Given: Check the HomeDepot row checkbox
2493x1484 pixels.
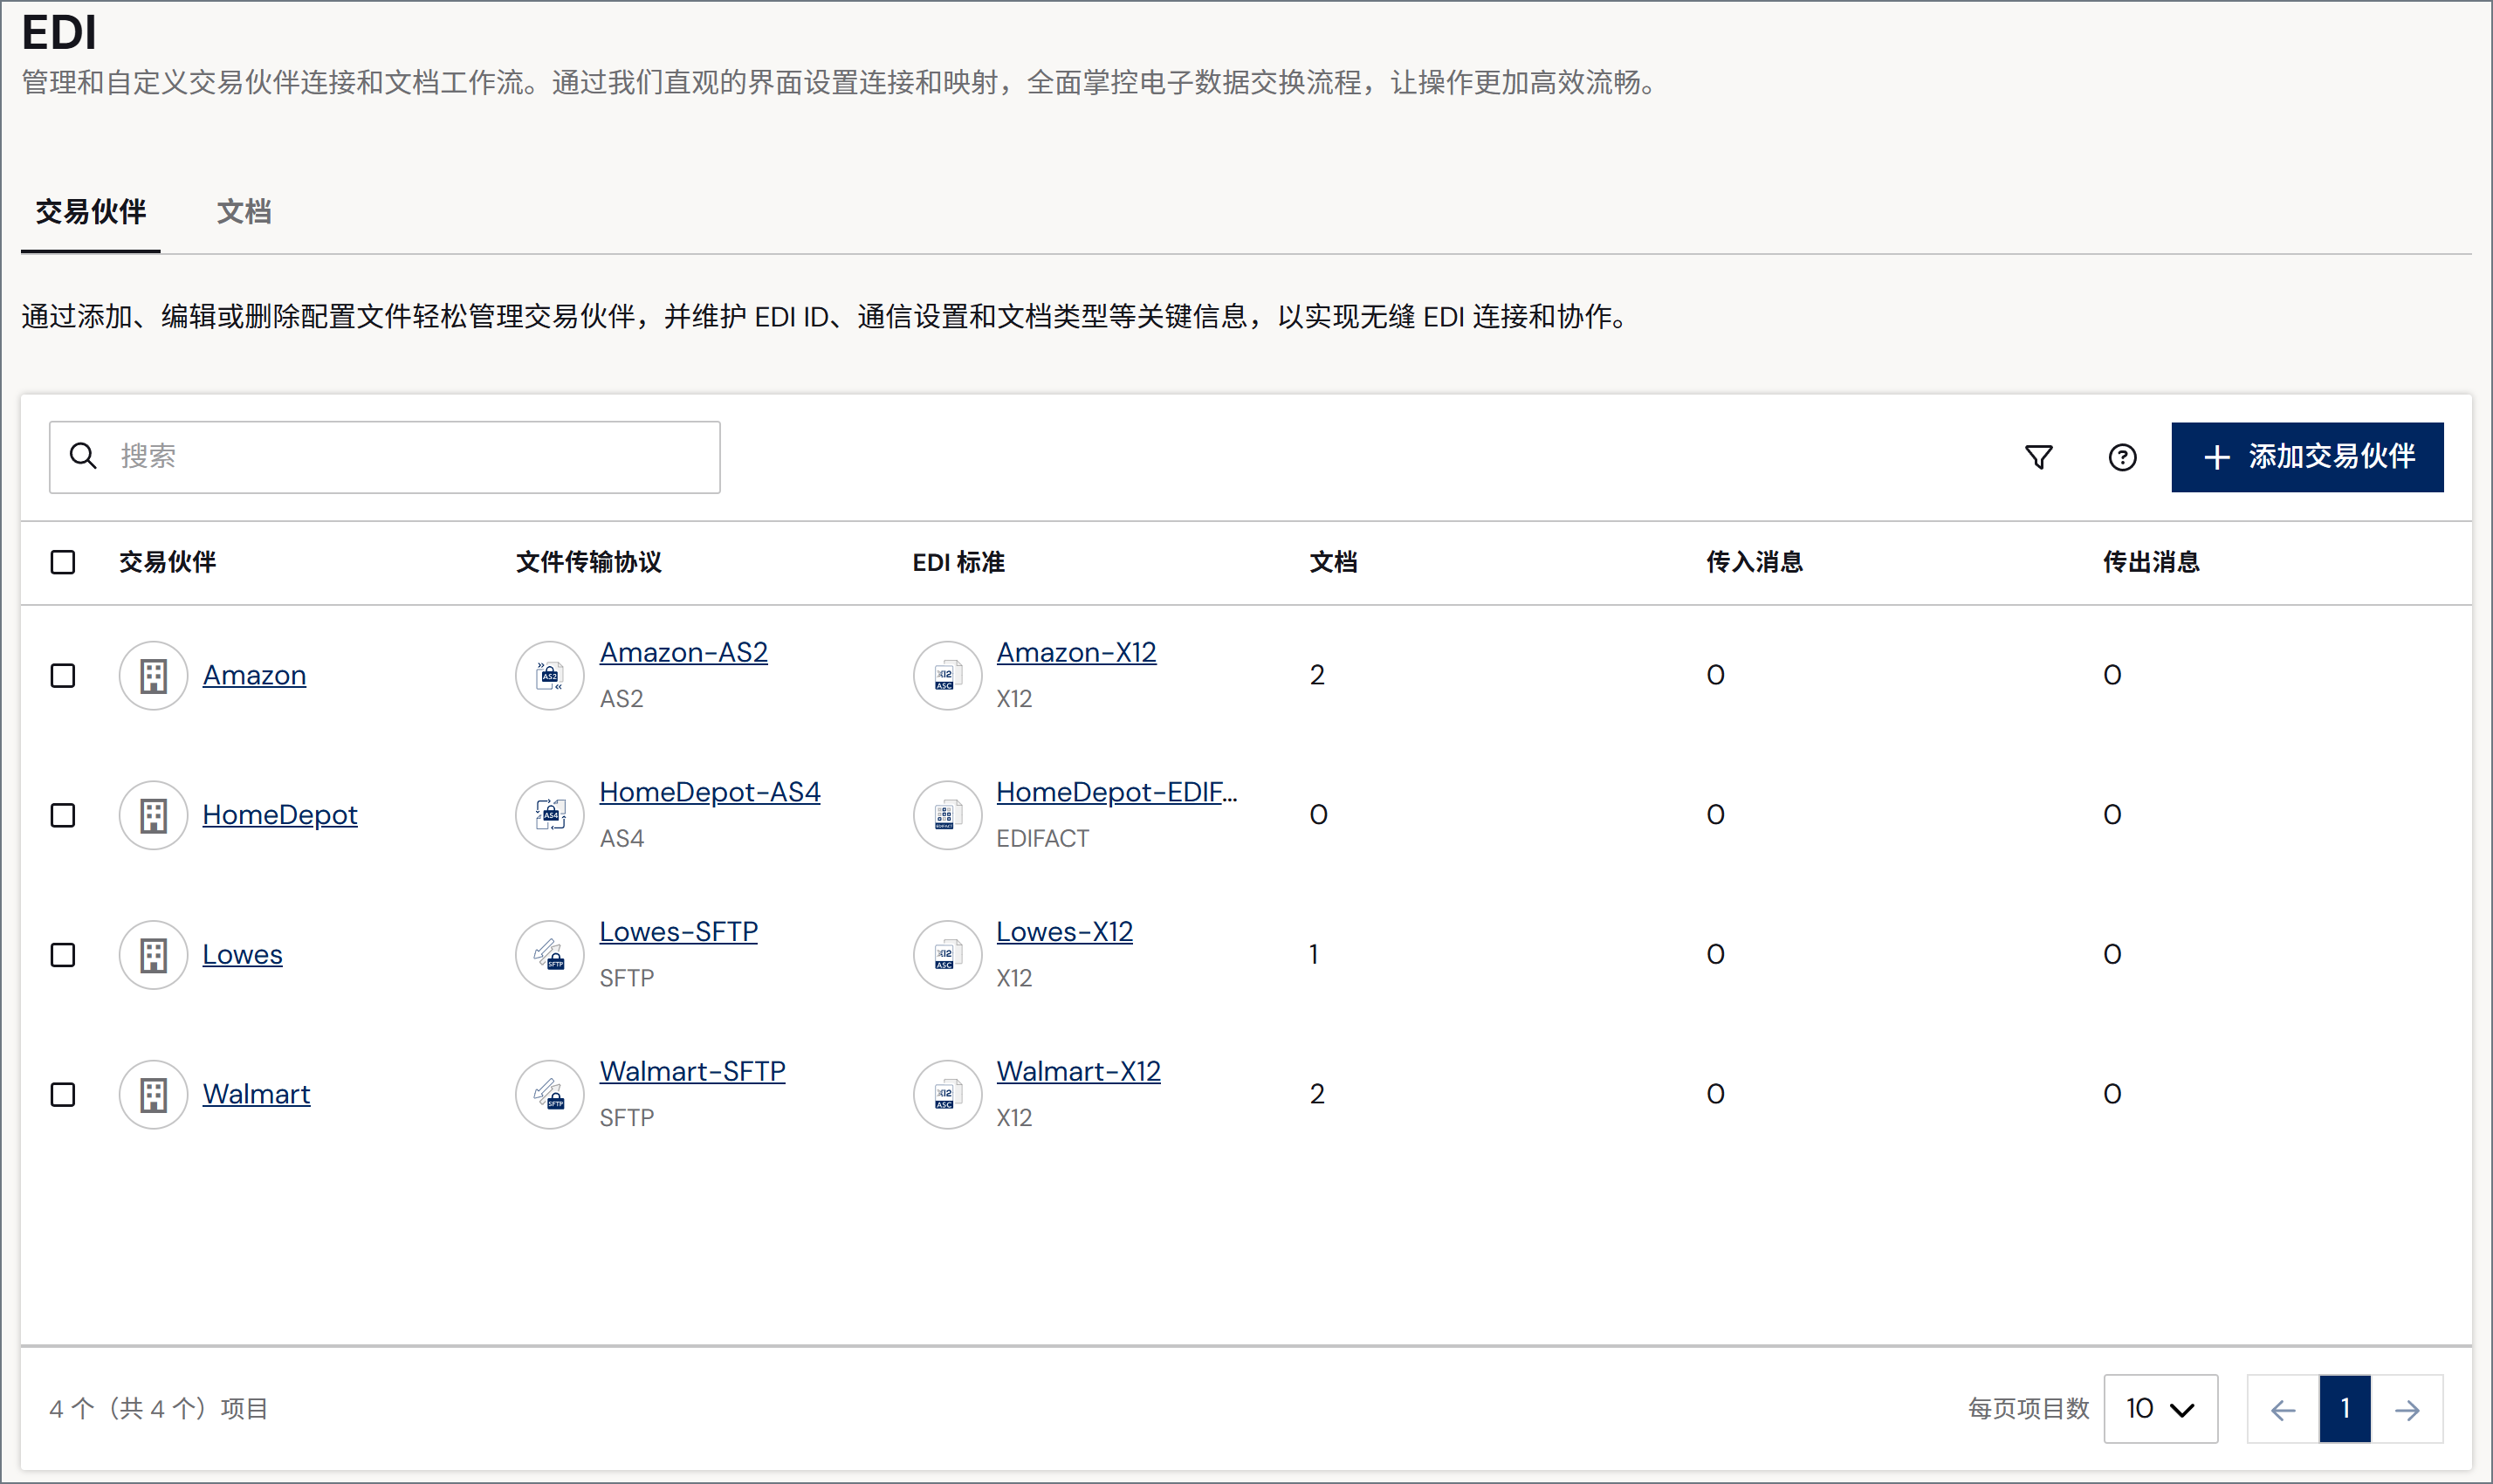Looking at the screenshot, I should click(x=63, y=815).
